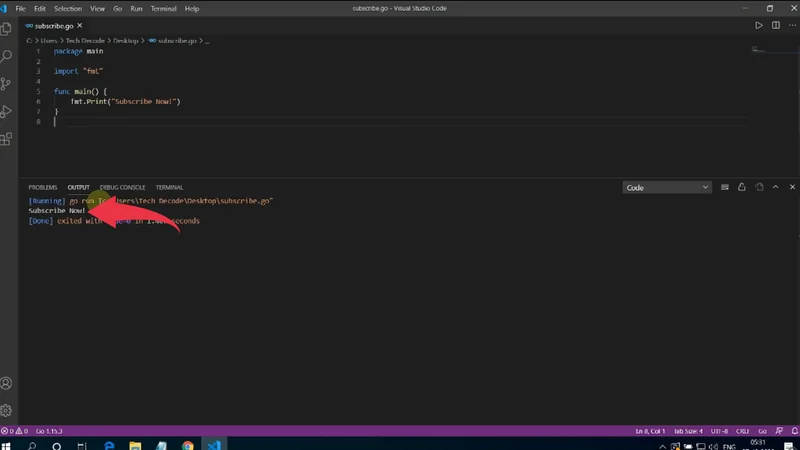Screen dimensions: 800x450
Task: Toggle the output scroll lock
Action: (742, 187)
